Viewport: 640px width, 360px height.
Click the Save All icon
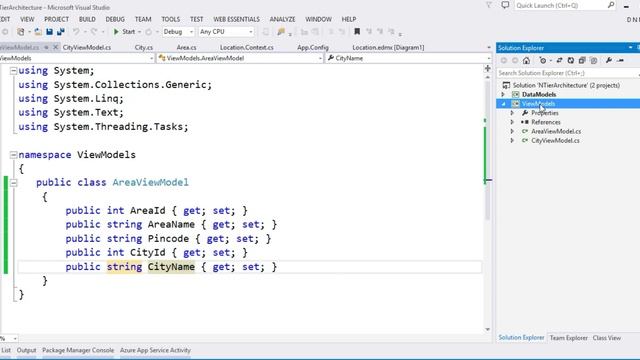(x=61, y=31)
